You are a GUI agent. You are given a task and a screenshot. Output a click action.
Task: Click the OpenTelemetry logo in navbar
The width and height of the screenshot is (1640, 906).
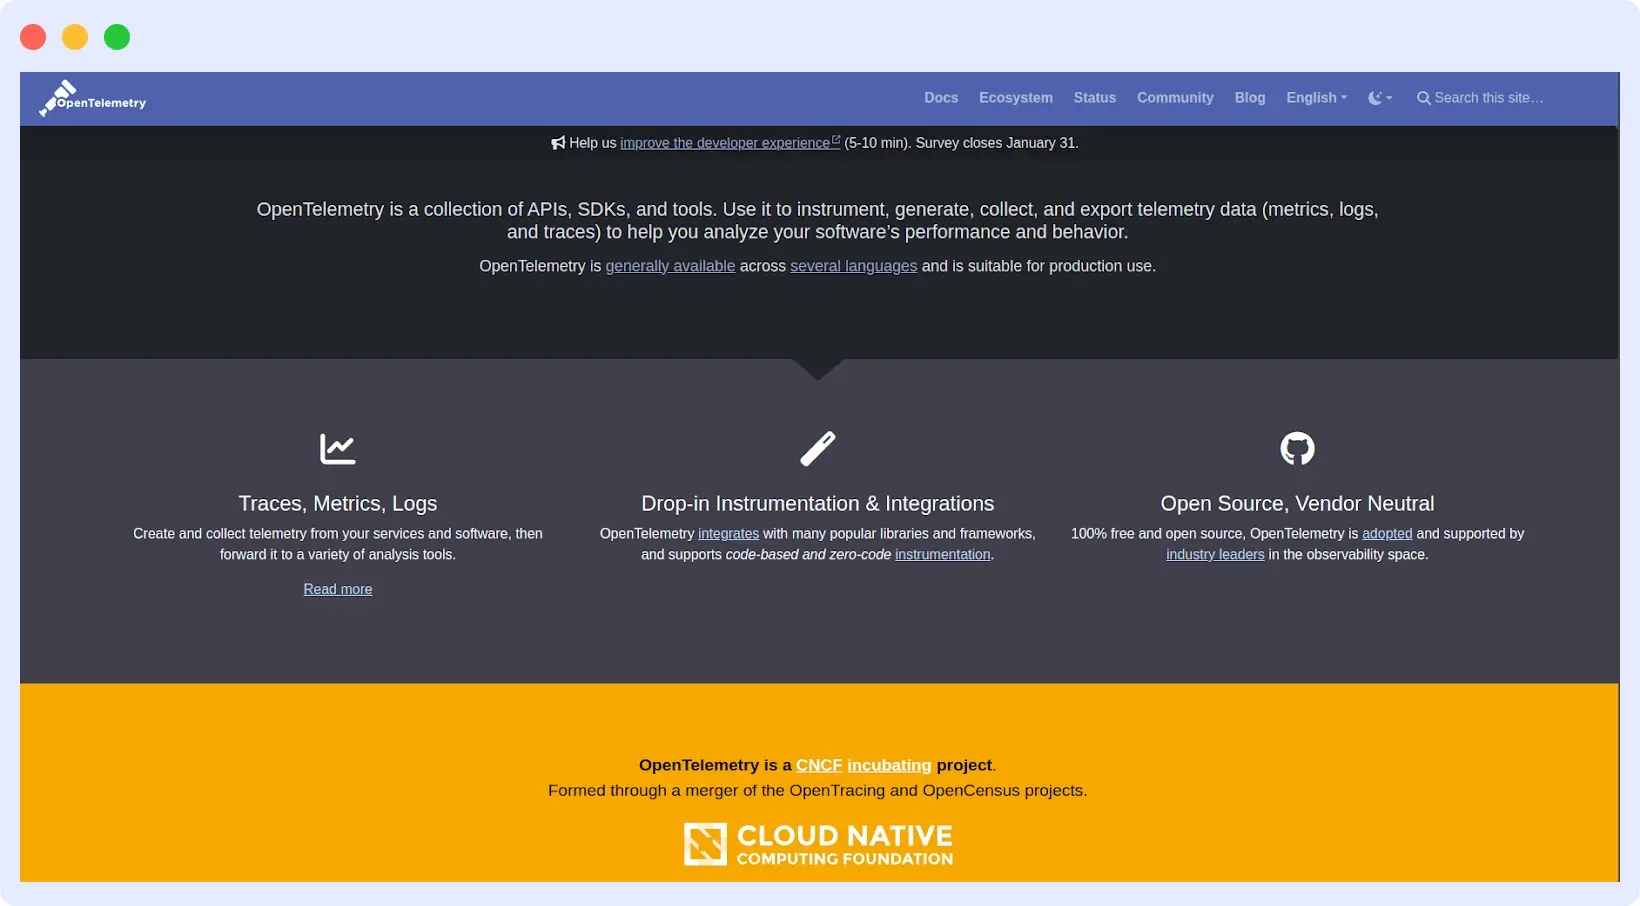92,99
